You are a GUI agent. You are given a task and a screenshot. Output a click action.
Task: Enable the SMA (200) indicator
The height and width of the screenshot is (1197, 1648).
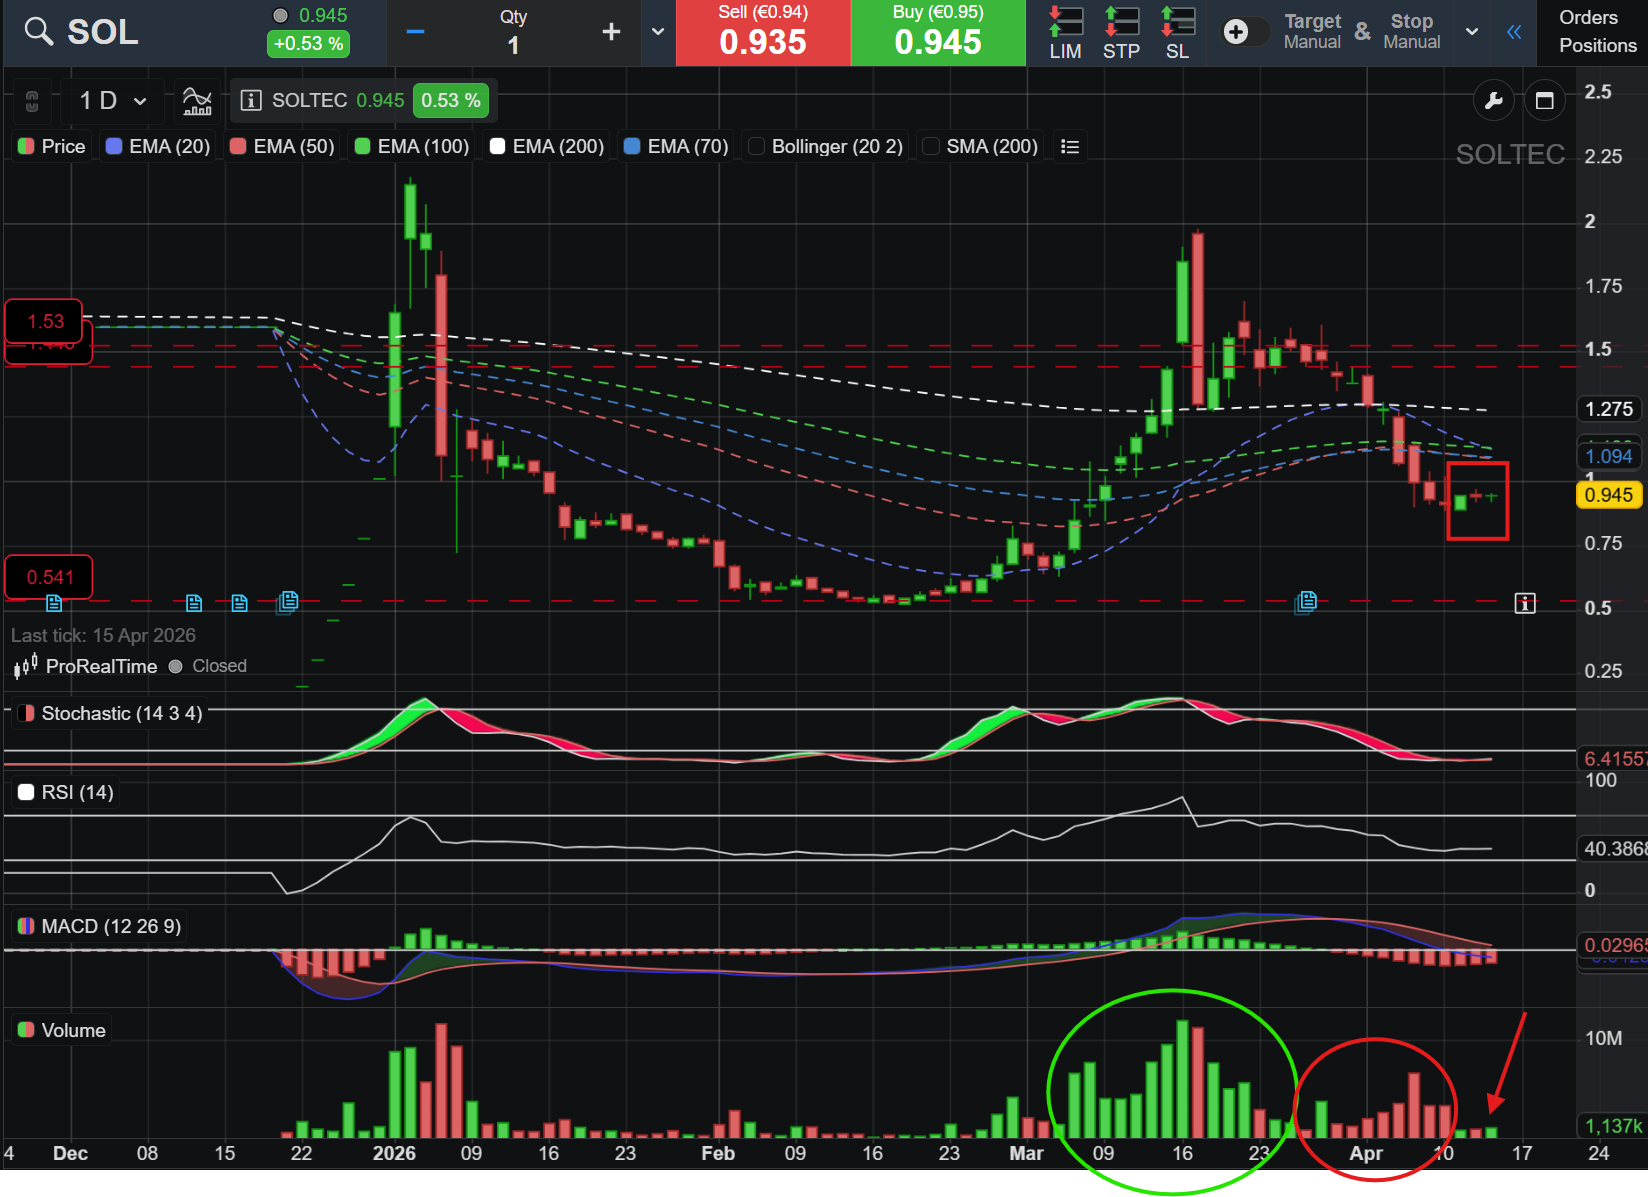click(x=931, y=147)
